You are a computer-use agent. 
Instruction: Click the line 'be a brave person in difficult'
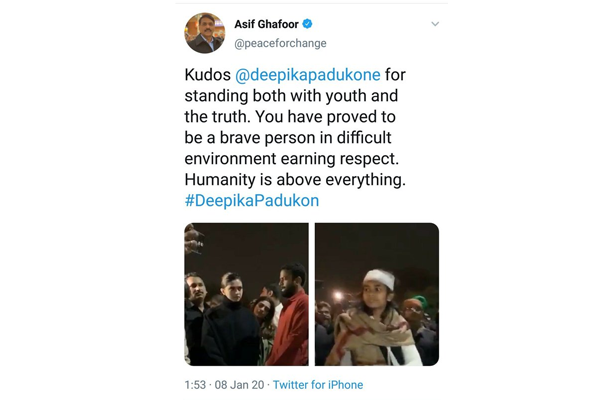click(288, 137)
